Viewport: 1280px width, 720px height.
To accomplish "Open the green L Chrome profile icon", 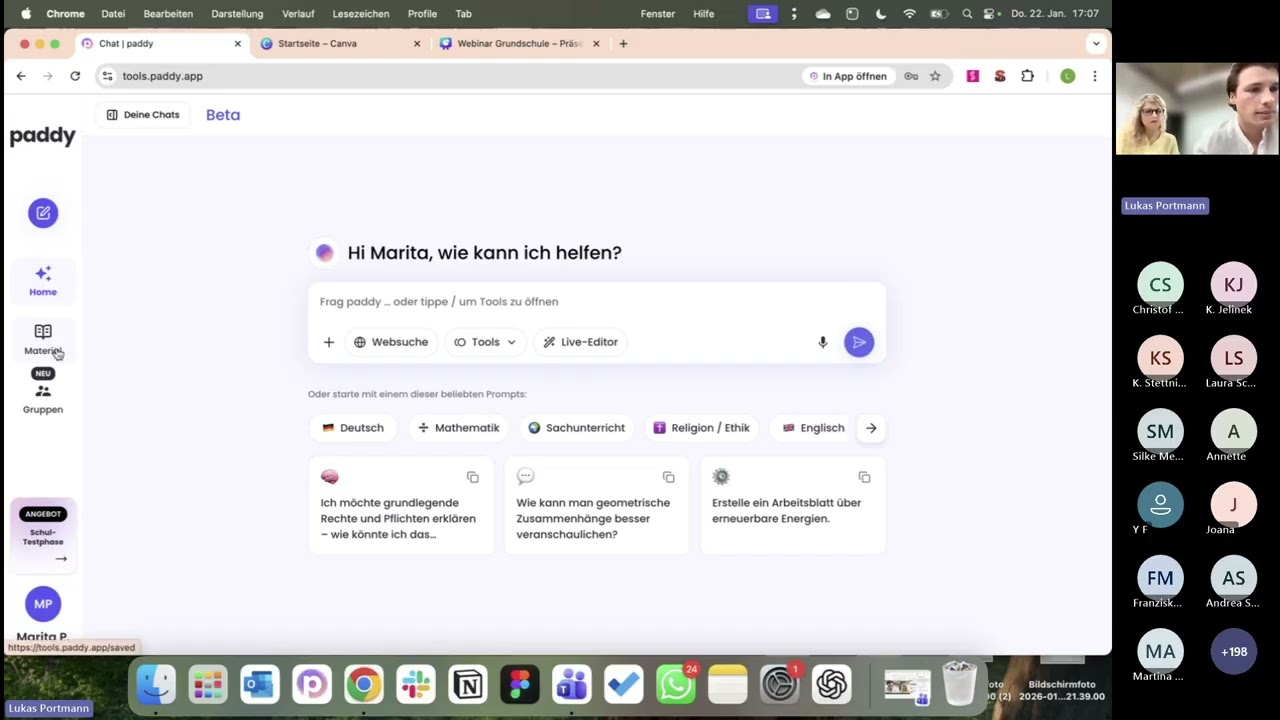I will 1068,76.
